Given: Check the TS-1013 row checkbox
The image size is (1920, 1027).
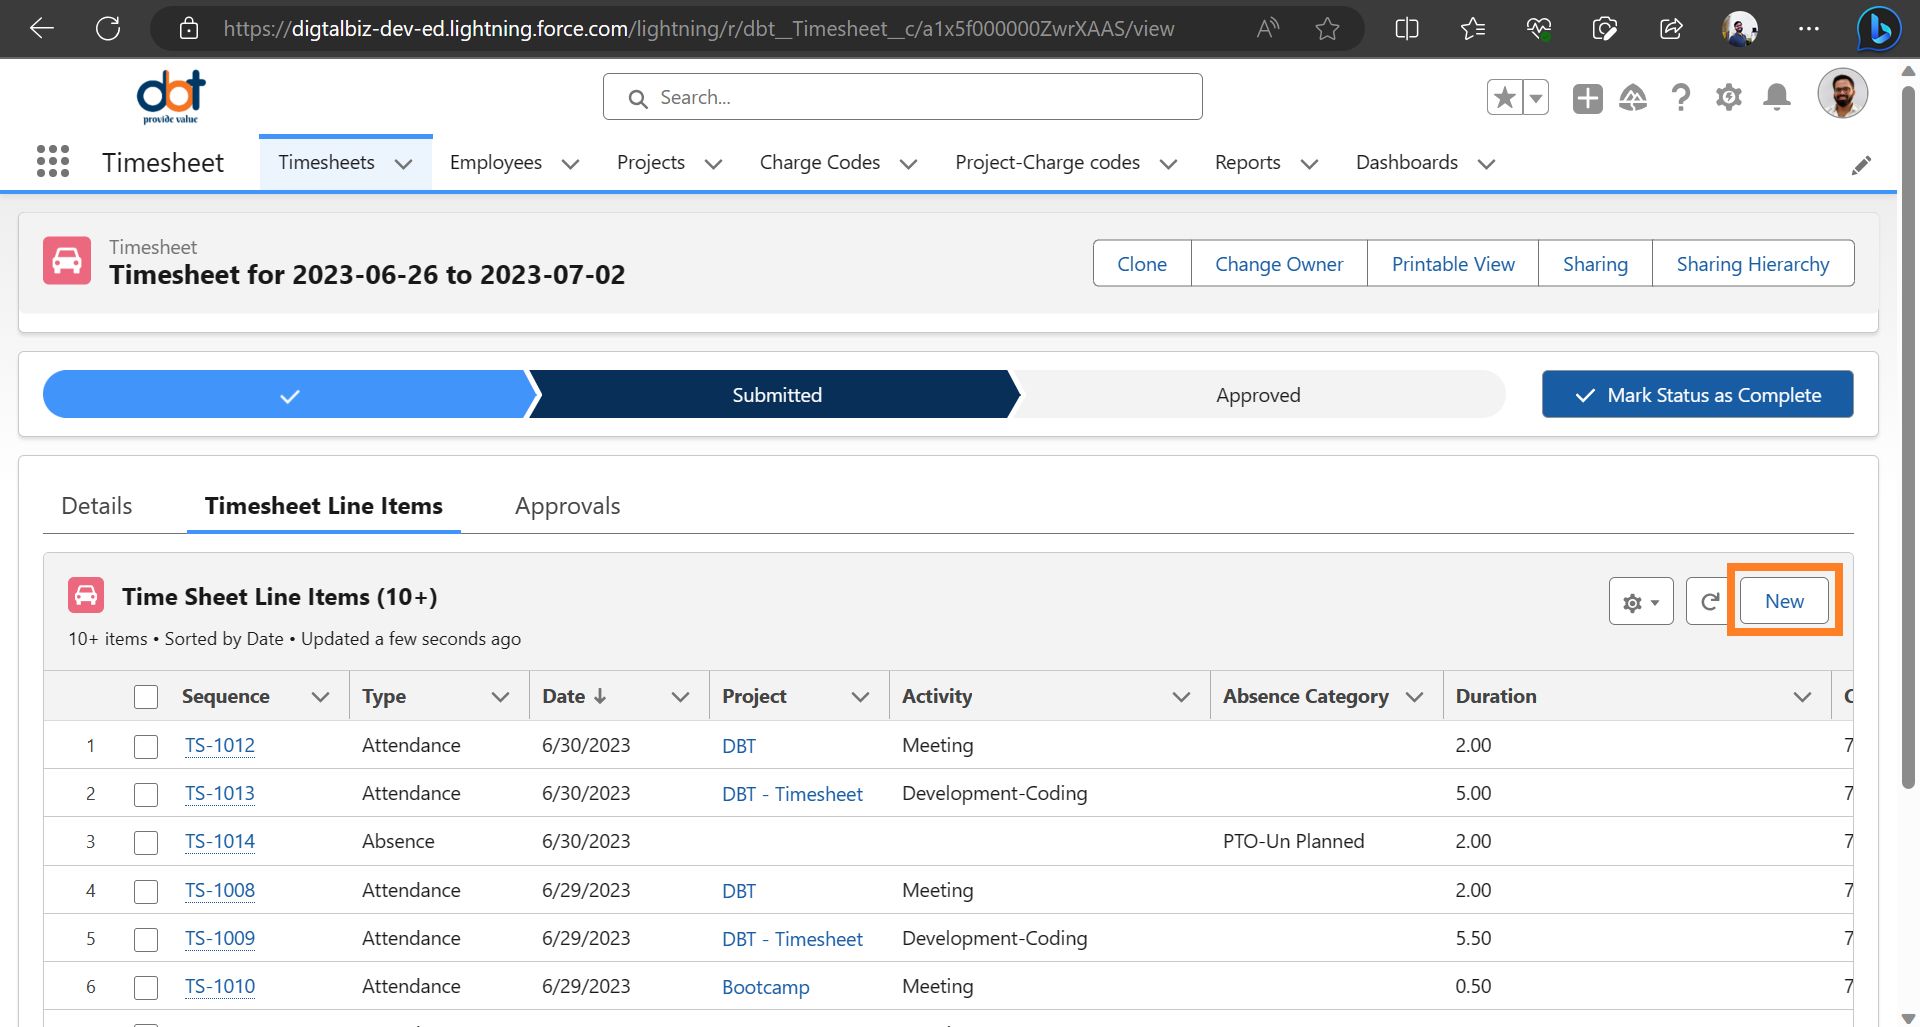Looking at the screenshot, I should click(x=146, y=794).
